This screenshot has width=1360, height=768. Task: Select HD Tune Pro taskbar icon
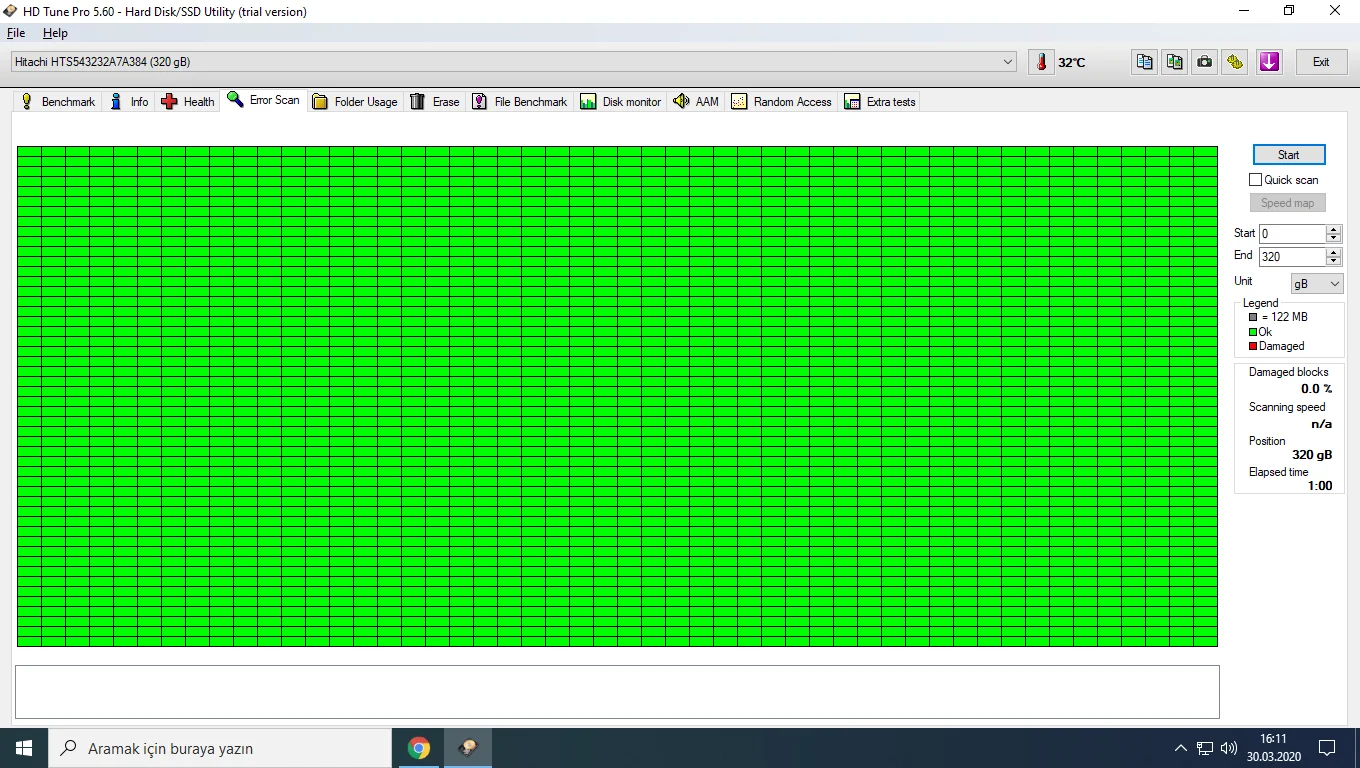[x=467, y=748]
